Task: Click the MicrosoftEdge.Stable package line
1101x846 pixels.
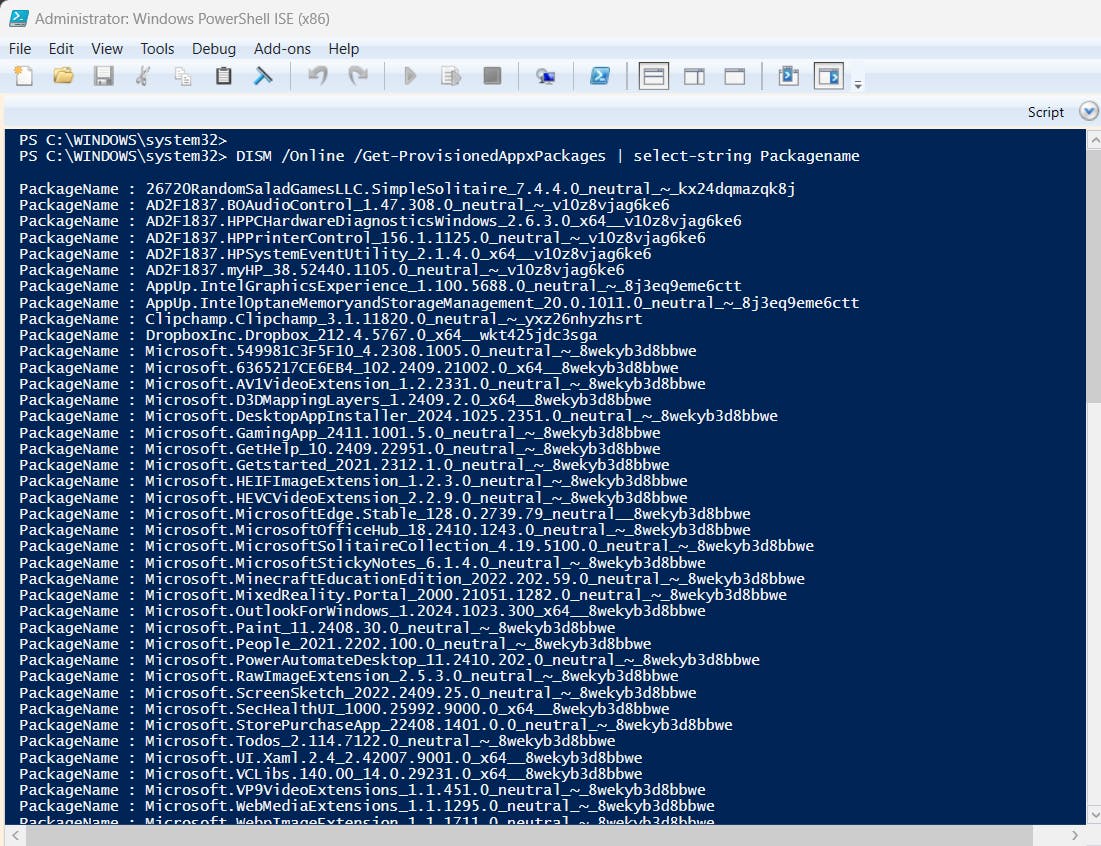Action: [x=385, y=514]
